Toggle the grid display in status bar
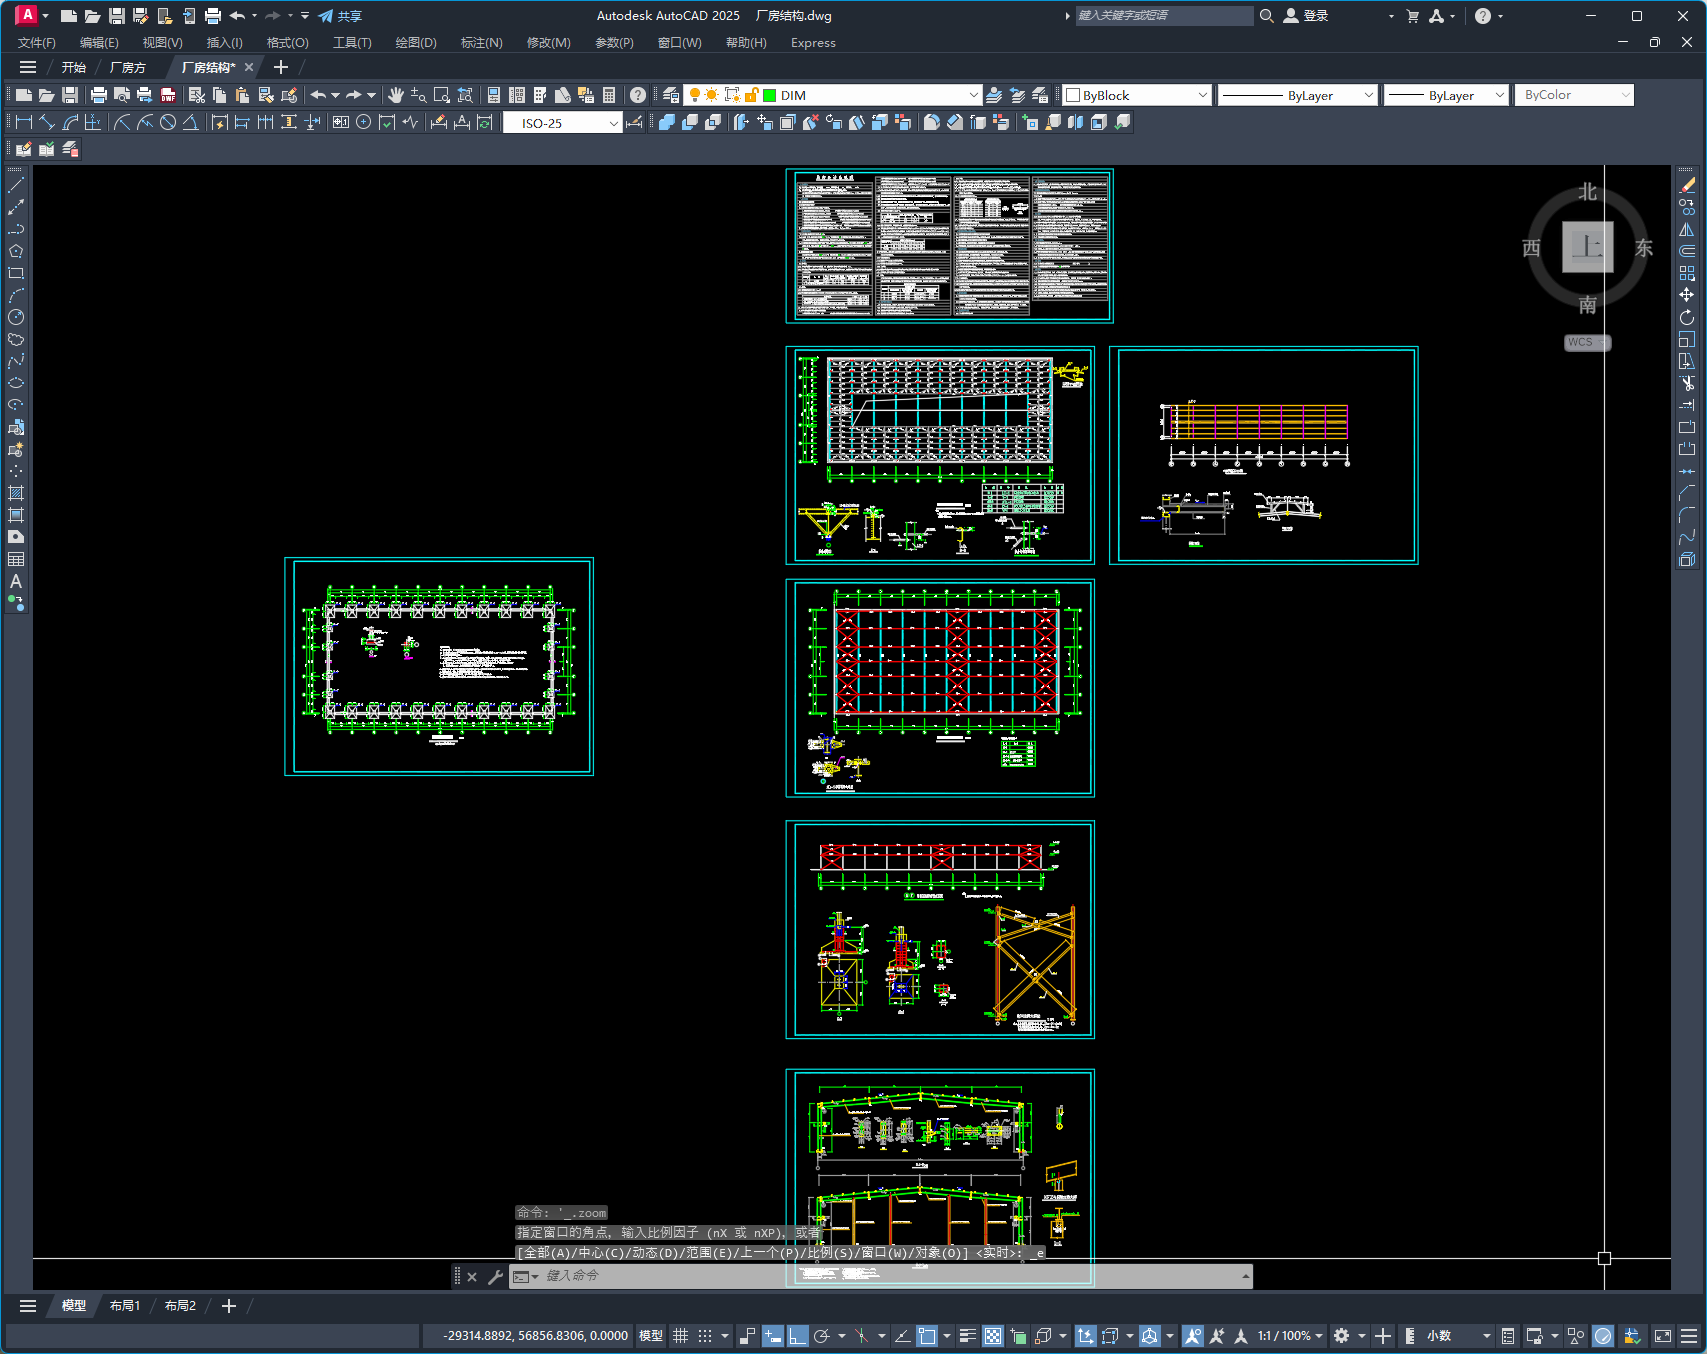The height and width of the screenshot is (1354, 1707). click(681, 1336)
